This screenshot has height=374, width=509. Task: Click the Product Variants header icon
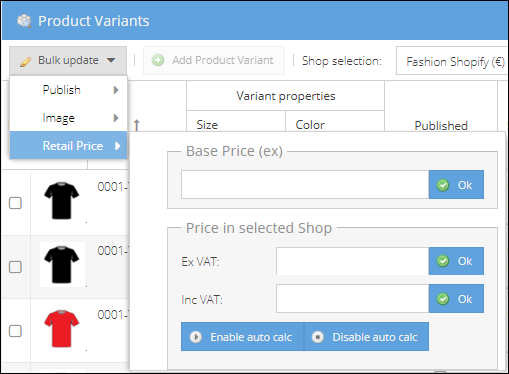pos(24,21)
